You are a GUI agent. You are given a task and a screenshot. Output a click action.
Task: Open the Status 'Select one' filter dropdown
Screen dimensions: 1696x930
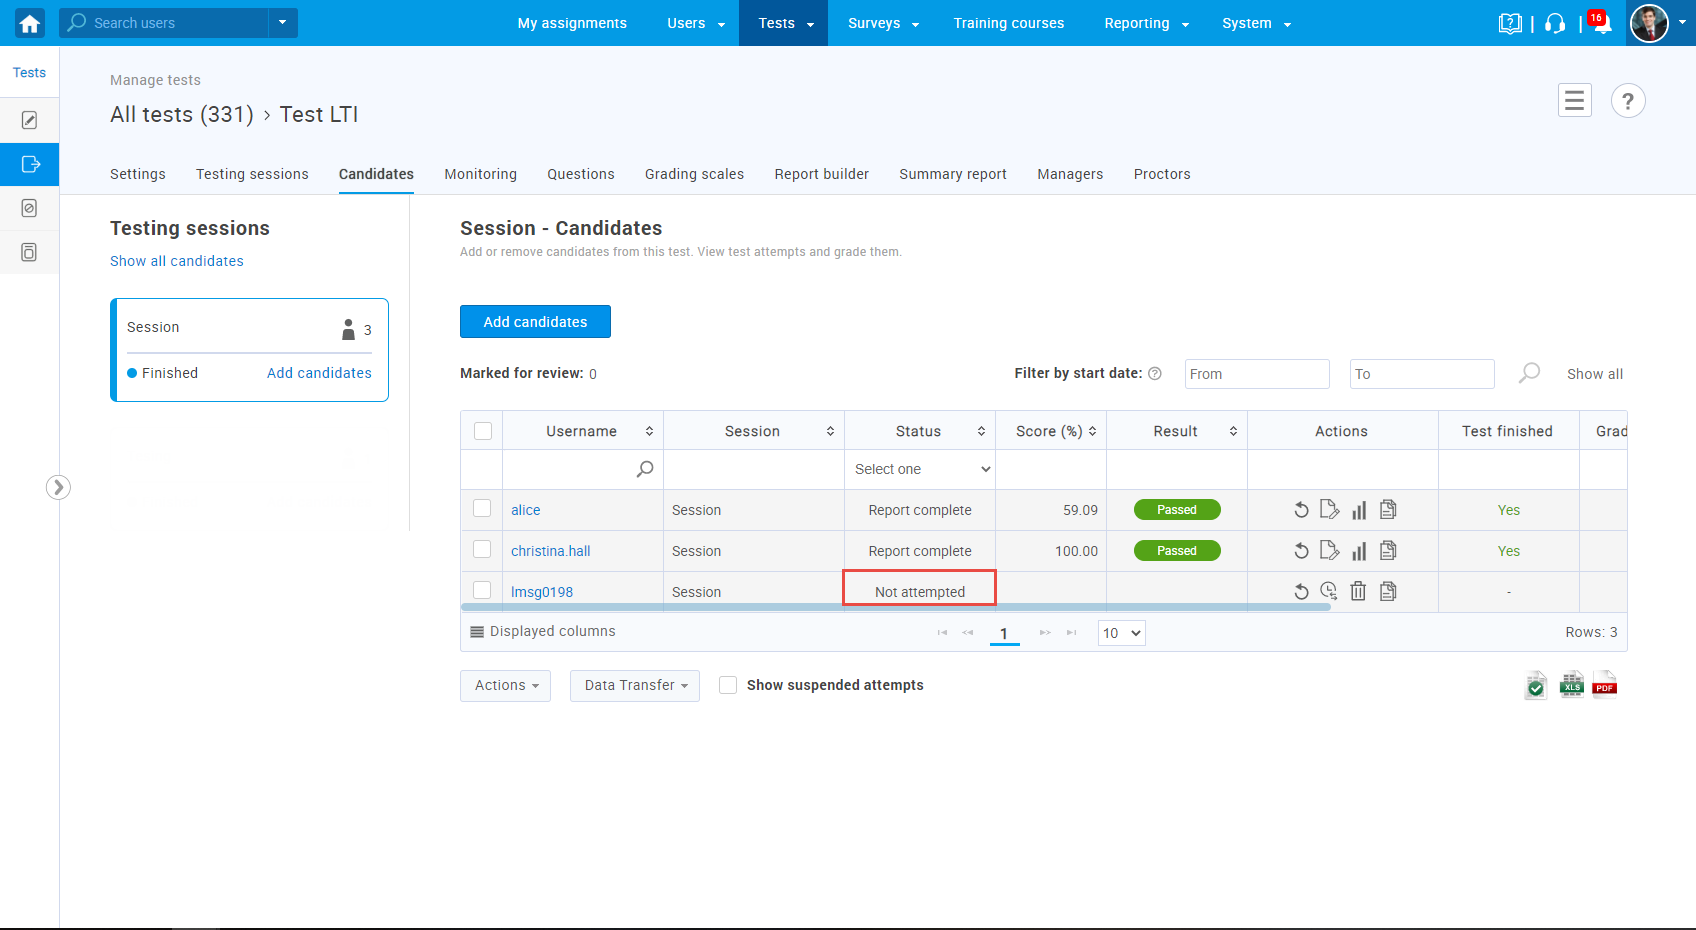(x=920, y=469)
